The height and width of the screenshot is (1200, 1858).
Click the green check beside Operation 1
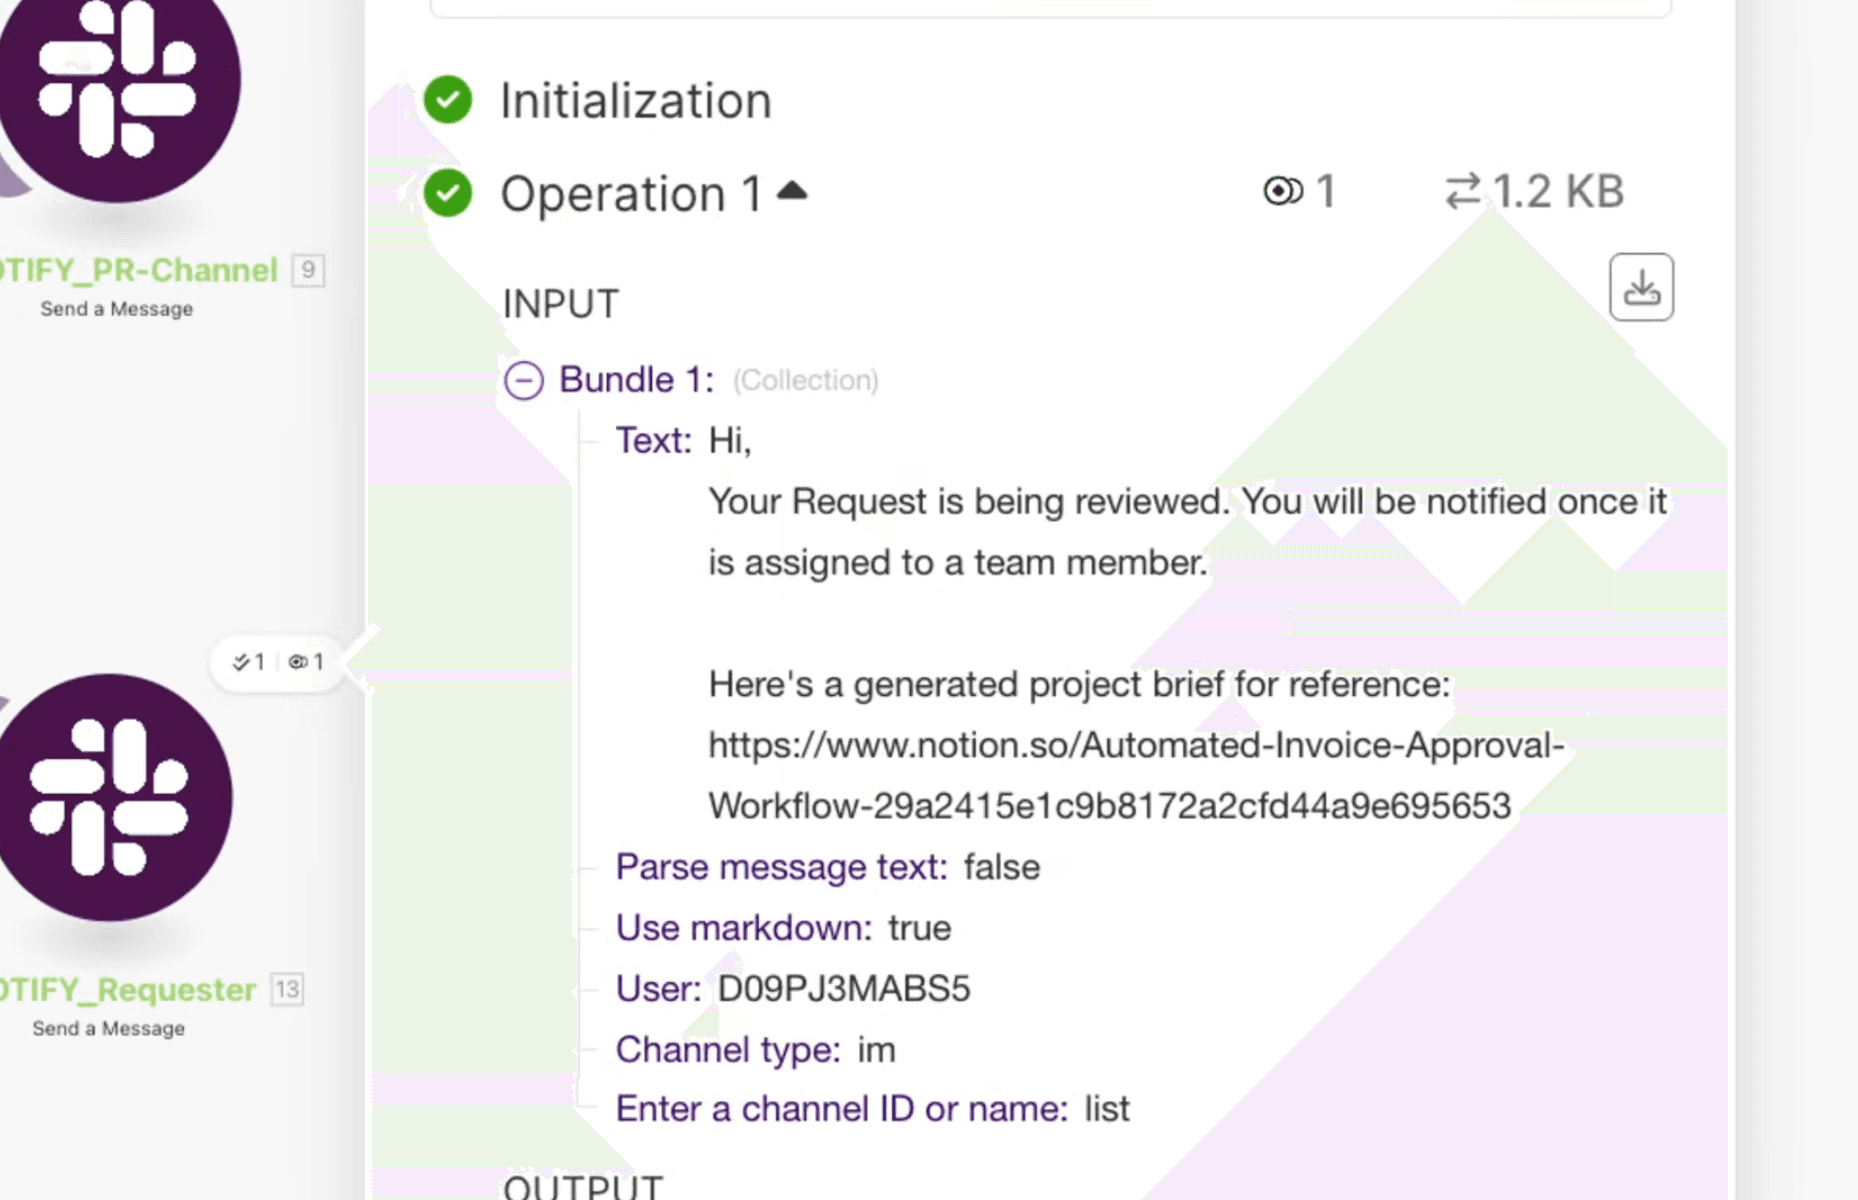448,193
